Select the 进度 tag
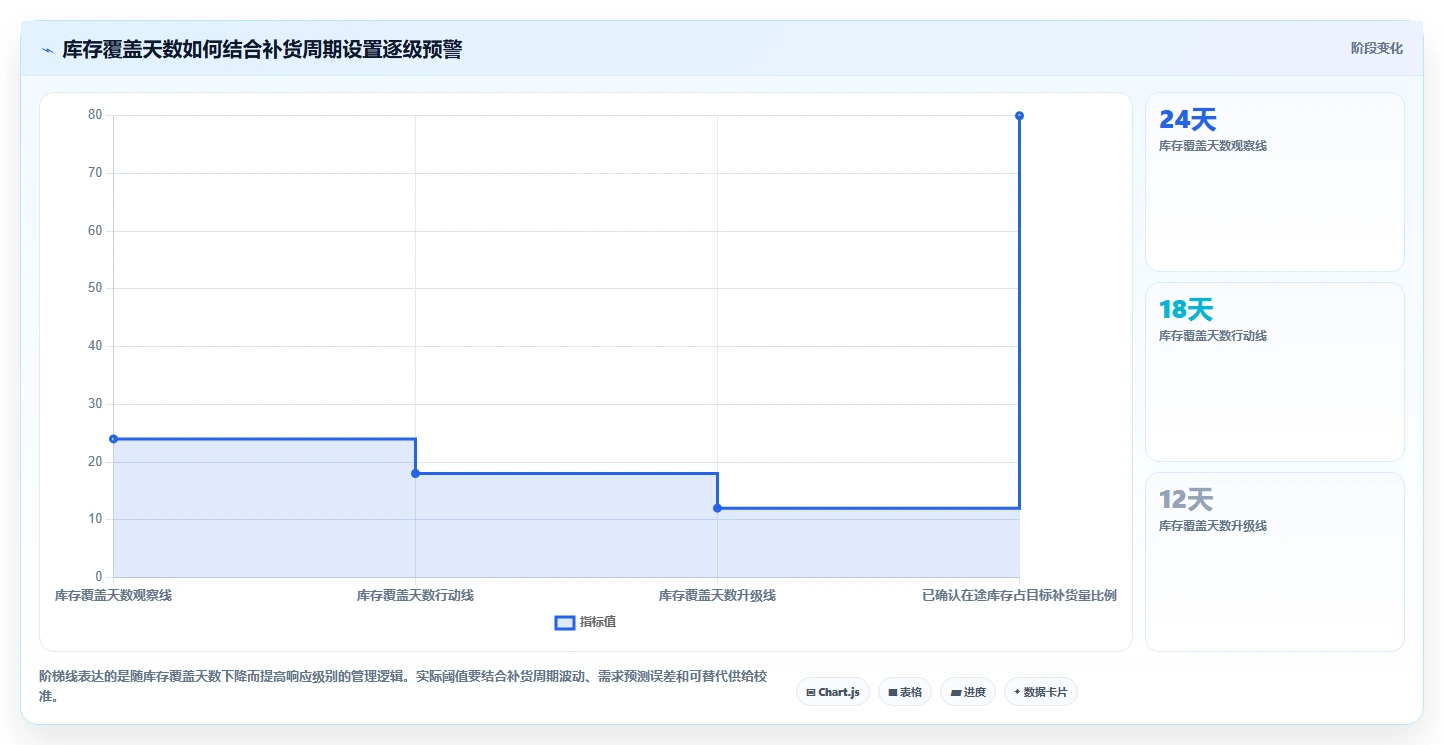The image size is (1444, 745). point(968,692)
